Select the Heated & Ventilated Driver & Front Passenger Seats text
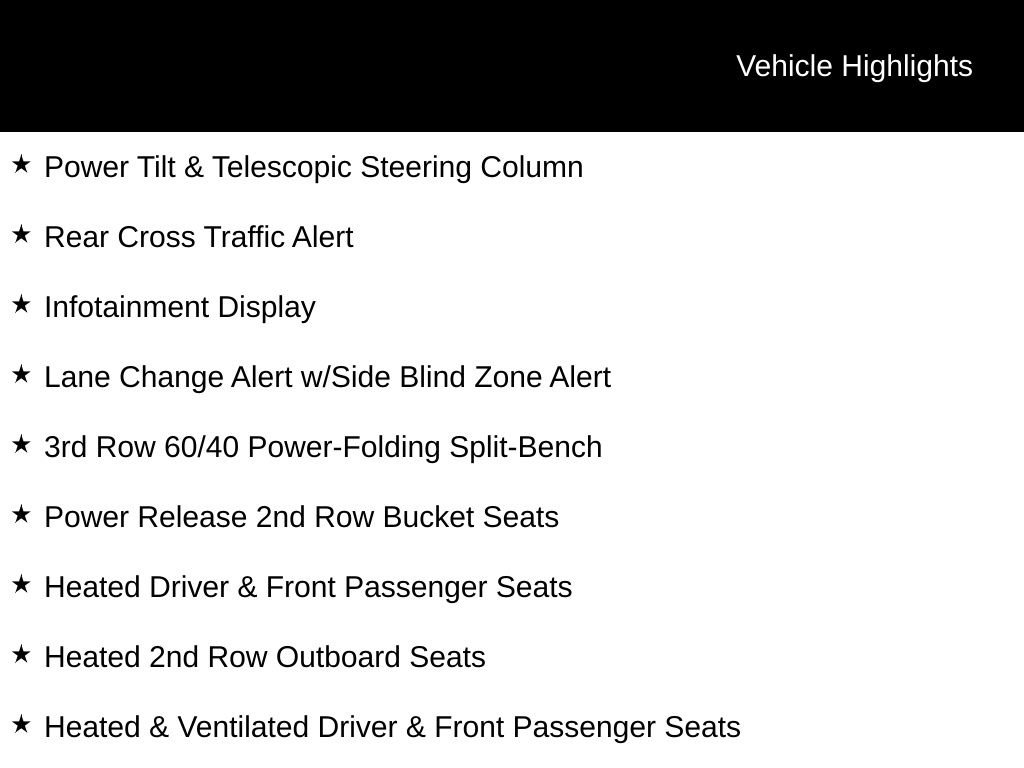 pyautogui.click(x=392, y=727)
